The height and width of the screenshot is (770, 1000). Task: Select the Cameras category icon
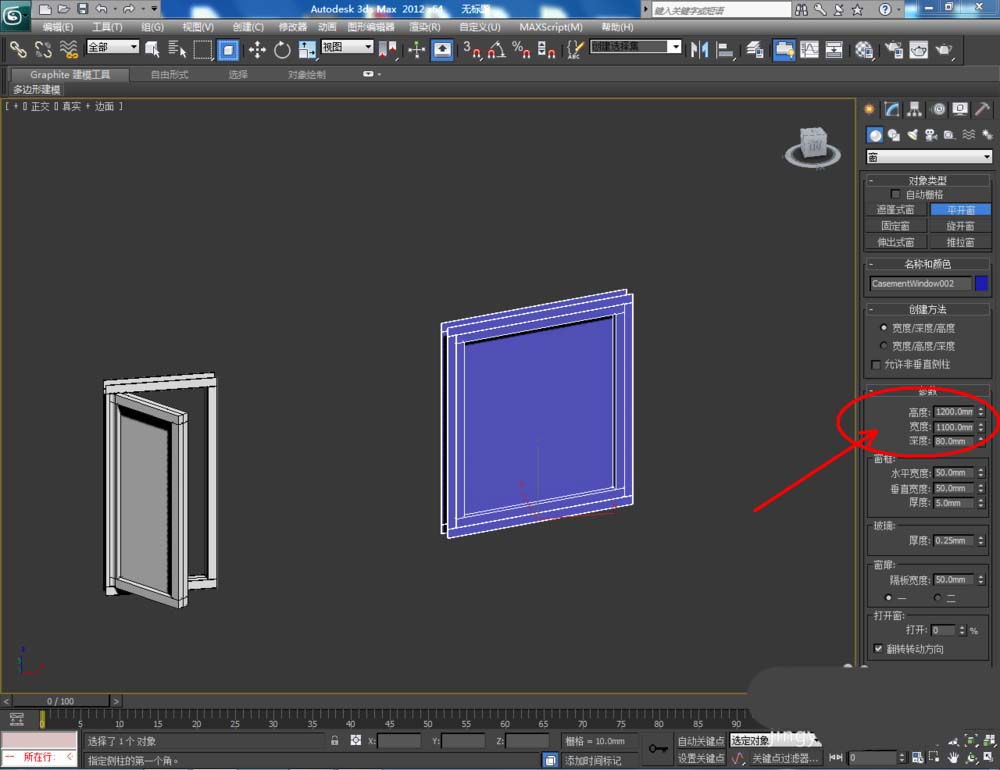(931, 135)
